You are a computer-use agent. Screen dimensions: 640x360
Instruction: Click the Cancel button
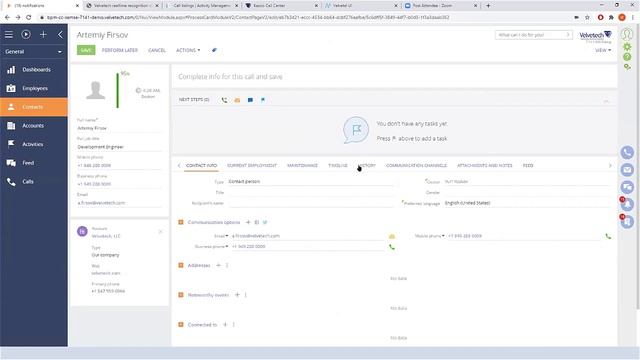[157, 50]
